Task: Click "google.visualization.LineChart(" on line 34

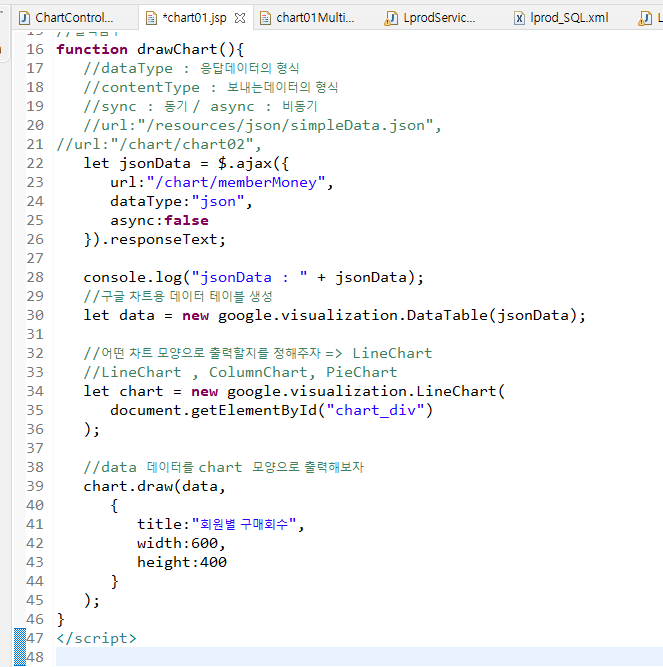Action: tap(366, 391)
